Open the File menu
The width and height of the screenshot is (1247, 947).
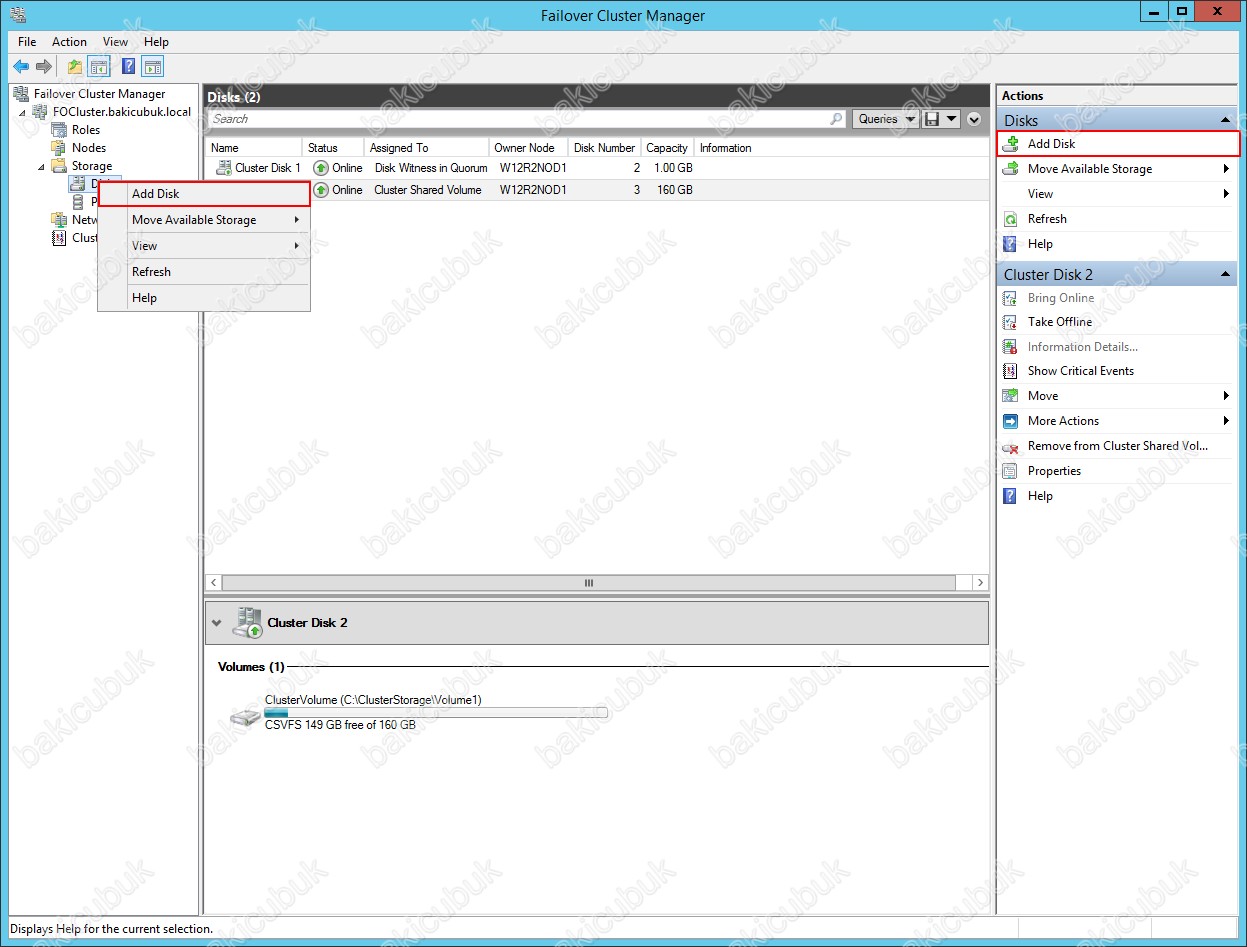[x=27, y=42]
